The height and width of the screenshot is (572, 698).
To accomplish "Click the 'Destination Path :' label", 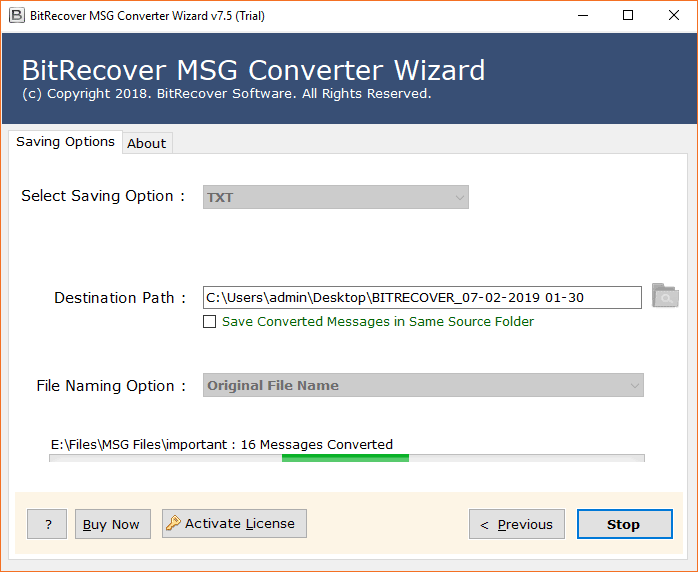I will pyautogui.click(x=120, y=297).
